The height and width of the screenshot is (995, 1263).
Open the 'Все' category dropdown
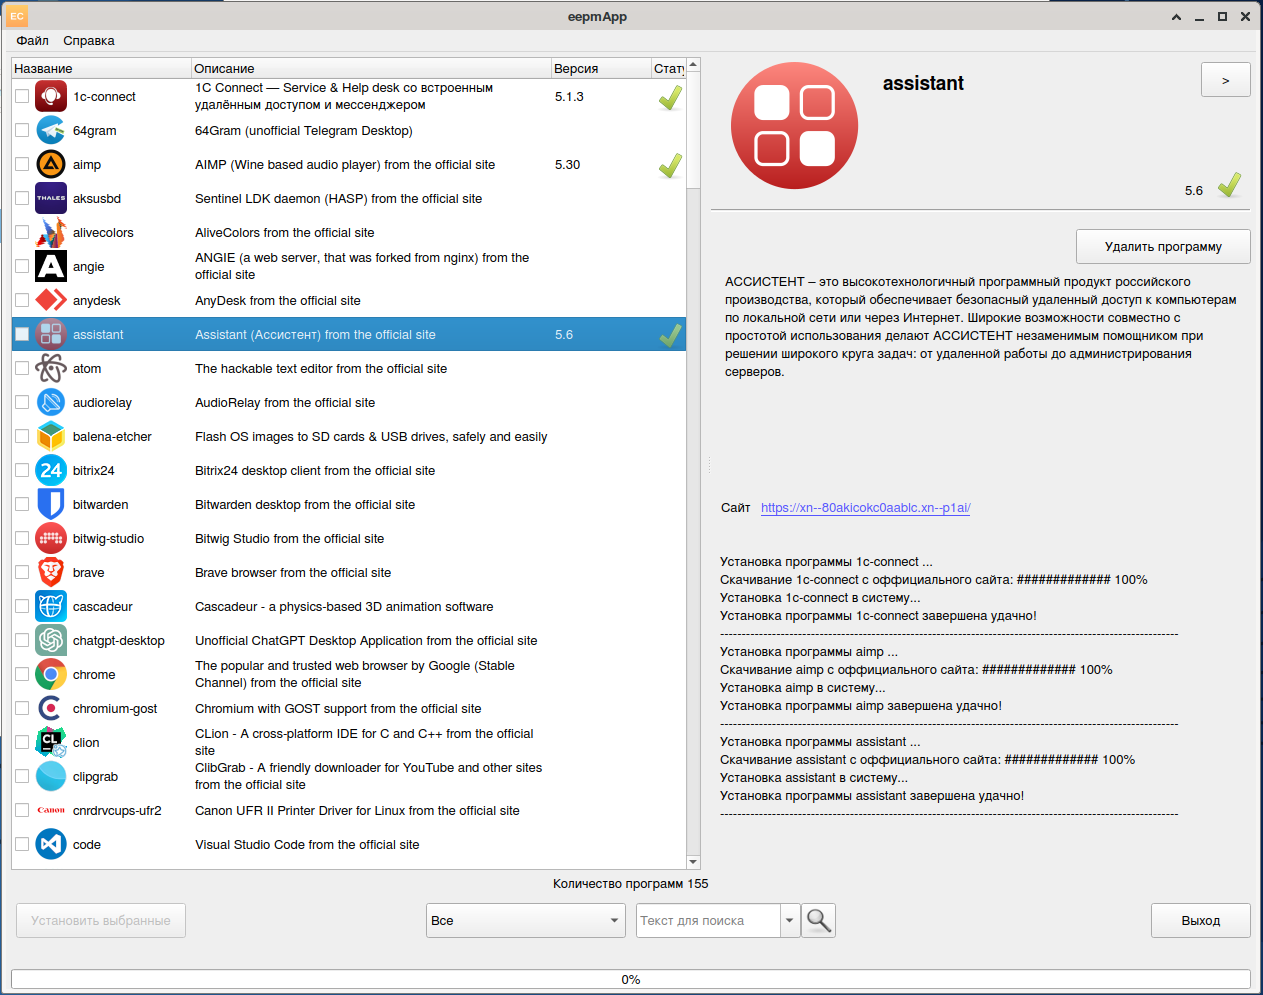[526, 921]
